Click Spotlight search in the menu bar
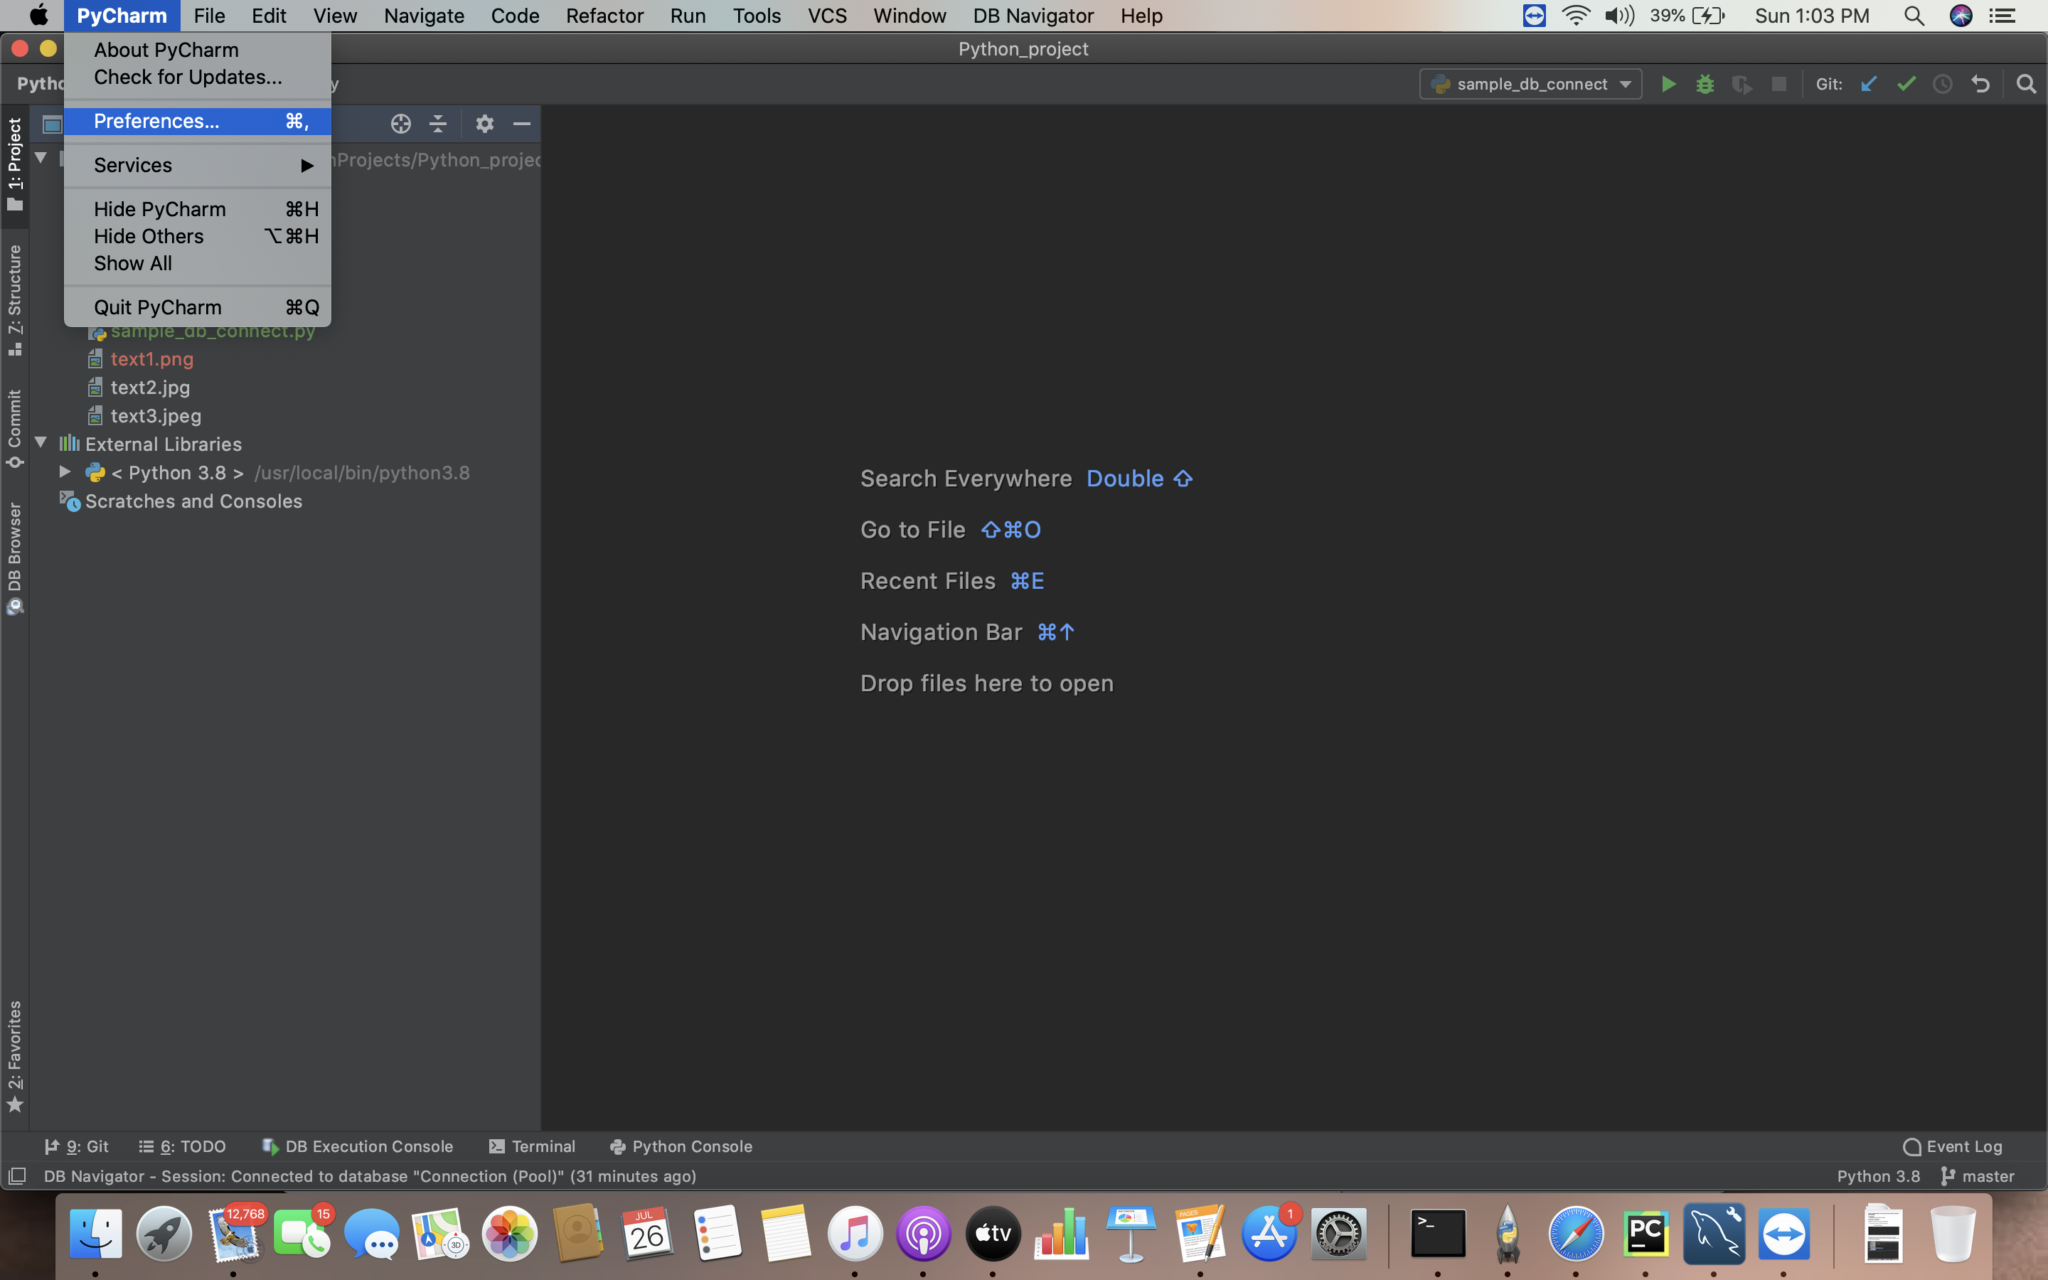This screenshot has height=1280, width=2048. pyautogui.click(x=1913, y=16)
